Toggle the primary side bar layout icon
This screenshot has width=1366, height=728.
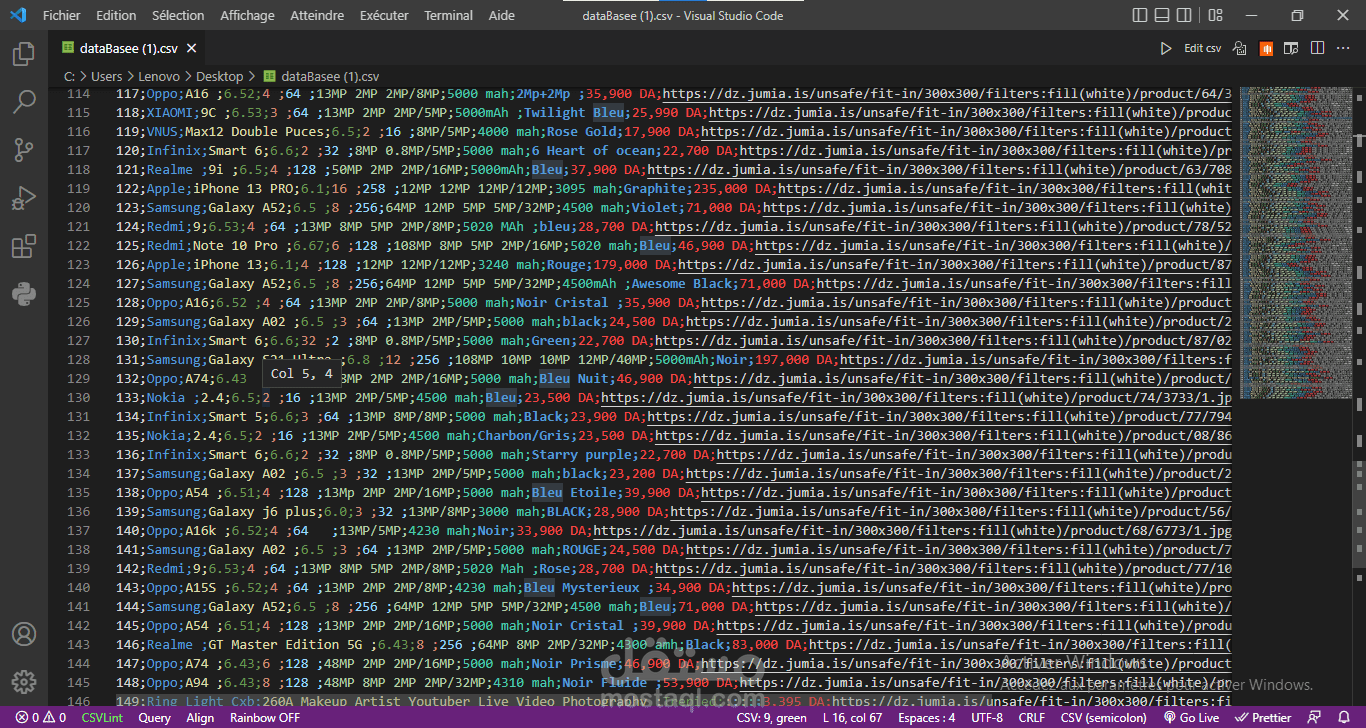[1141, 15]
